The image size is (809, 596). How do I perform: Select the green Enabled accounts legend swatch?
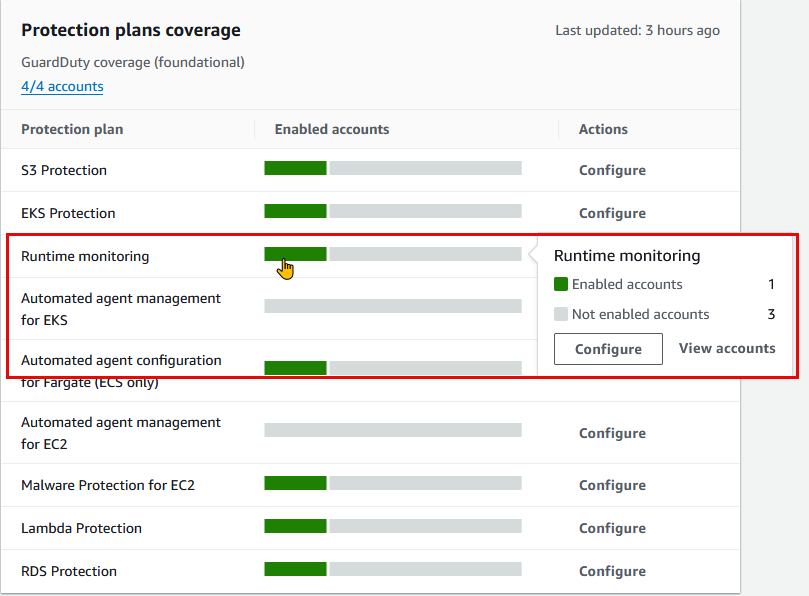click(563, 284)
